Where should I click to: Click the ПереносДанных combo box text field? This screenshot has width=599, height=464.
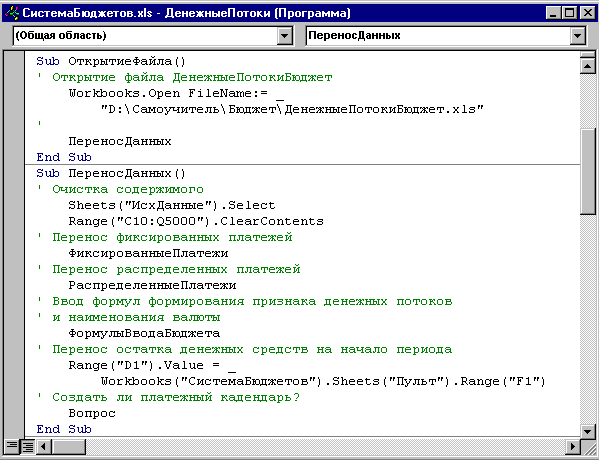click(438, 36)
